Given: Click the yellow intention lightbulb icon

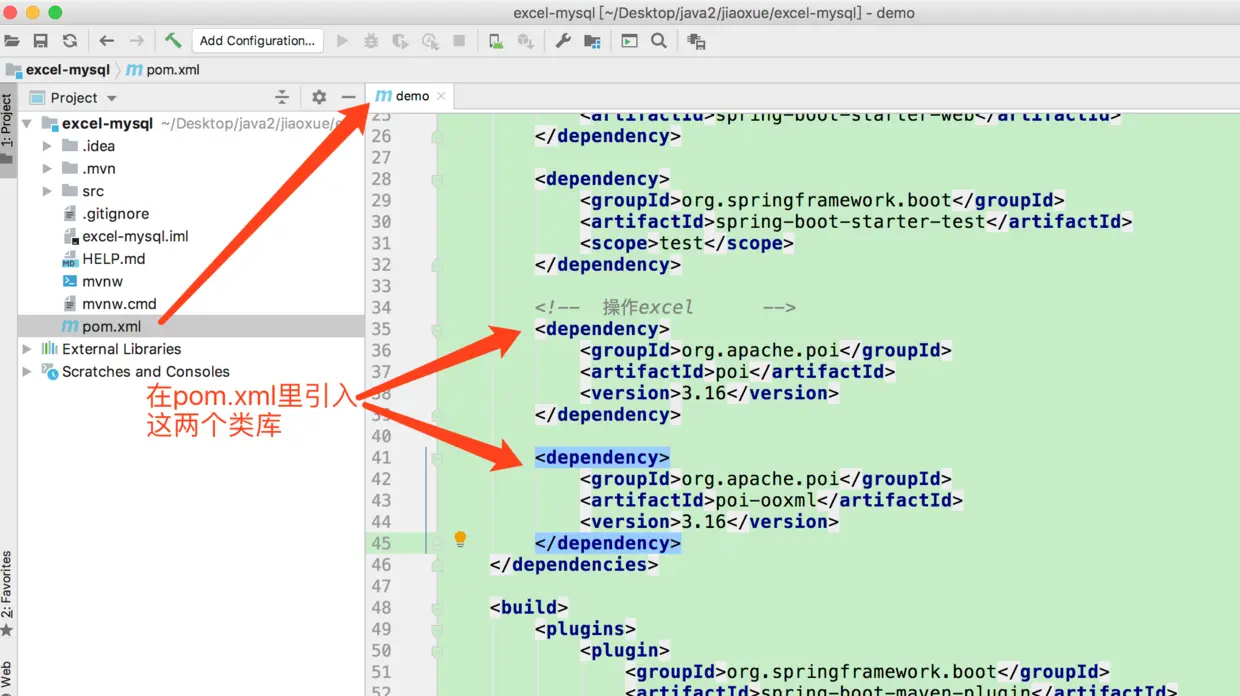Looking at the screenshot, I should 460,539.
